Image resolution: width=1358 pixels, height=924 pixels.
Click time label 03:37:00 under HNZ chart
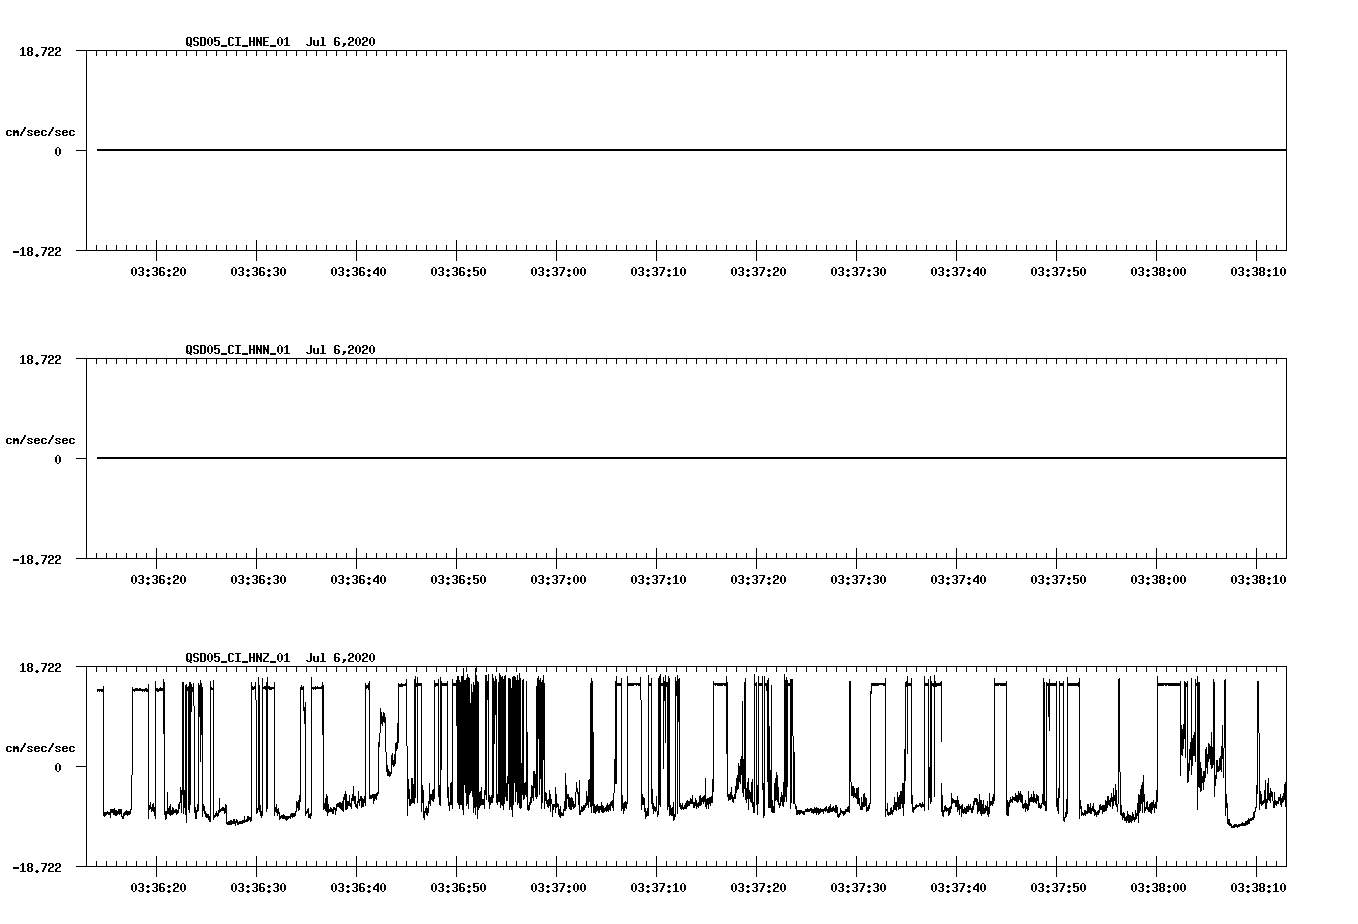pyautogui.click(x=558, y=888)
